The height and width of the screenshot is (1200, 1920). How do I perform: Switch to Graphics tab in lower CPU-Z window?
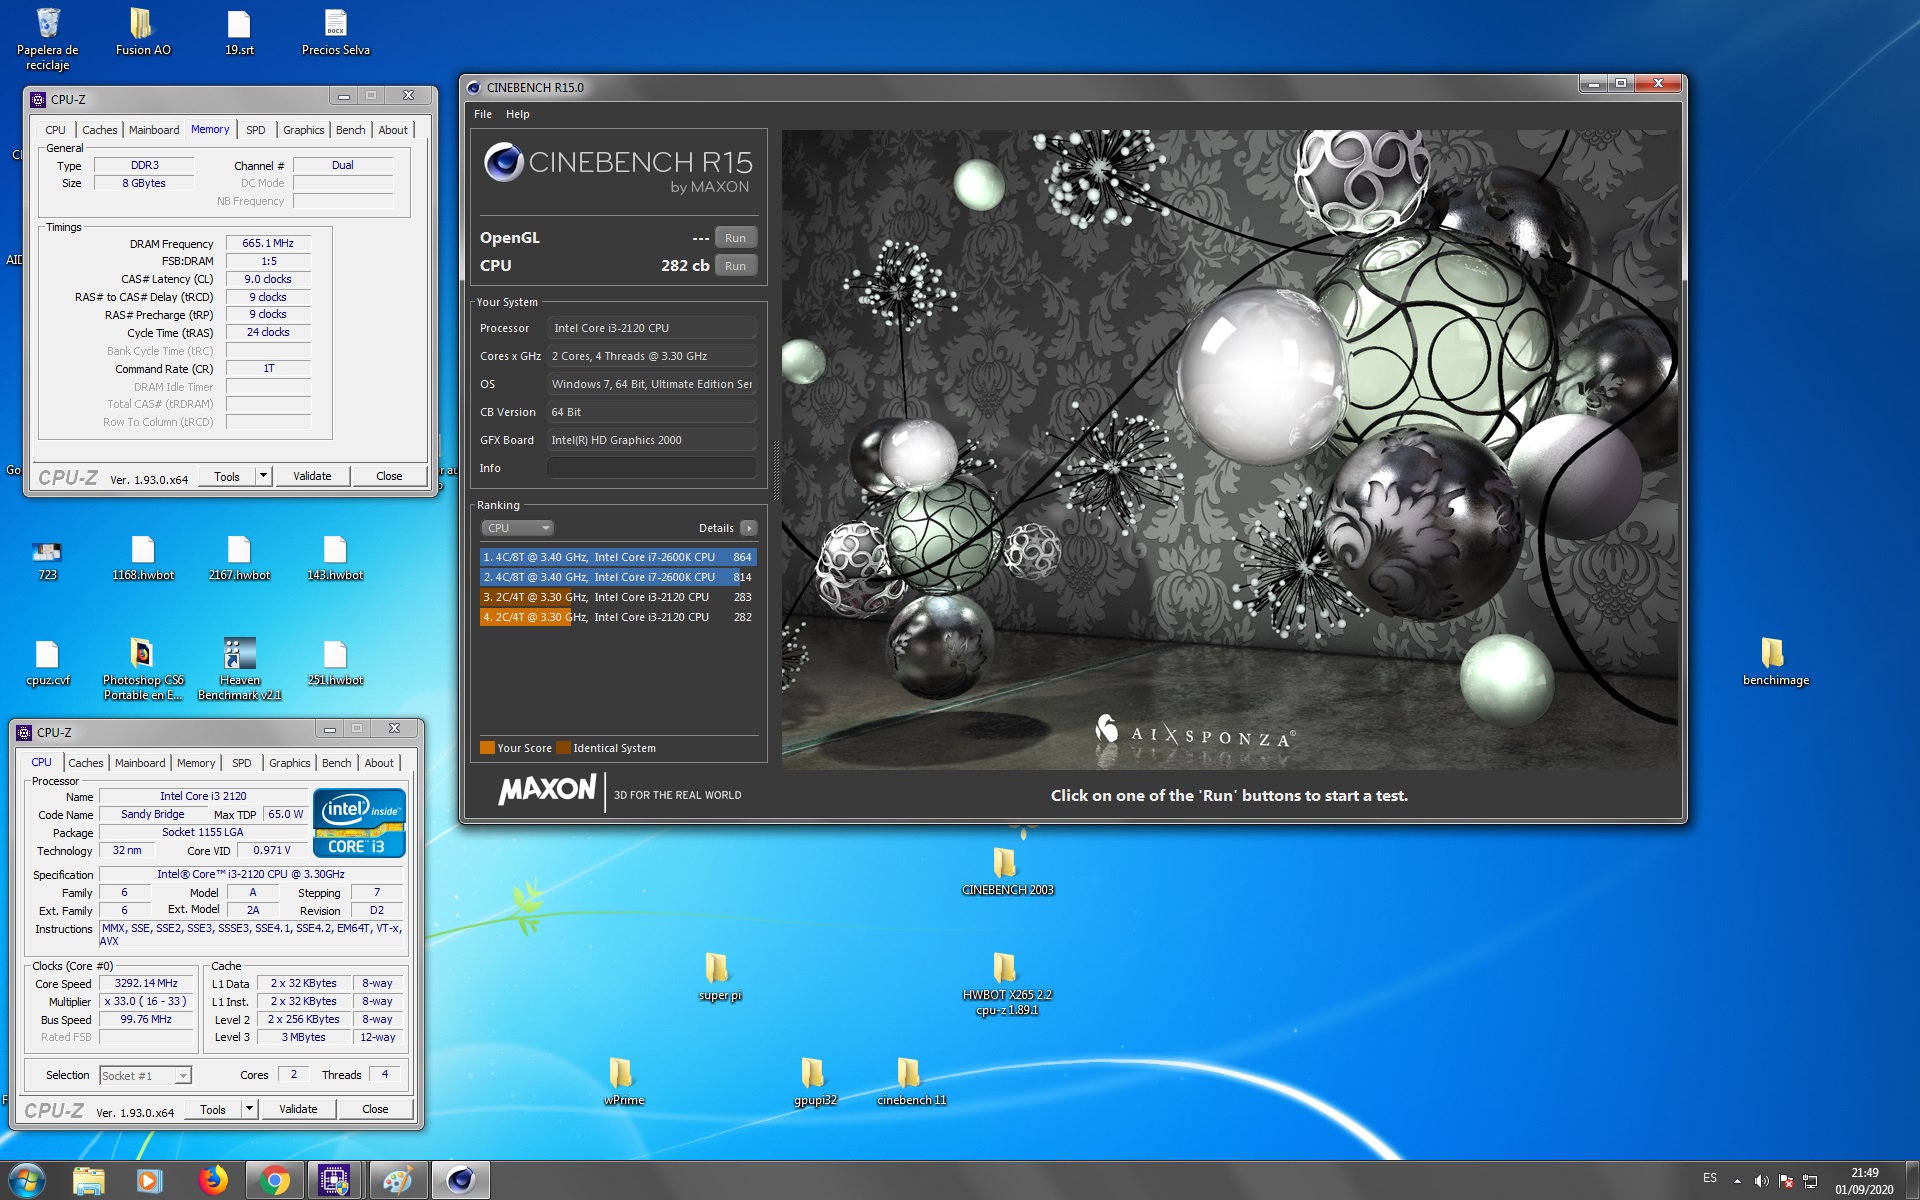click(x=290, y=763)
